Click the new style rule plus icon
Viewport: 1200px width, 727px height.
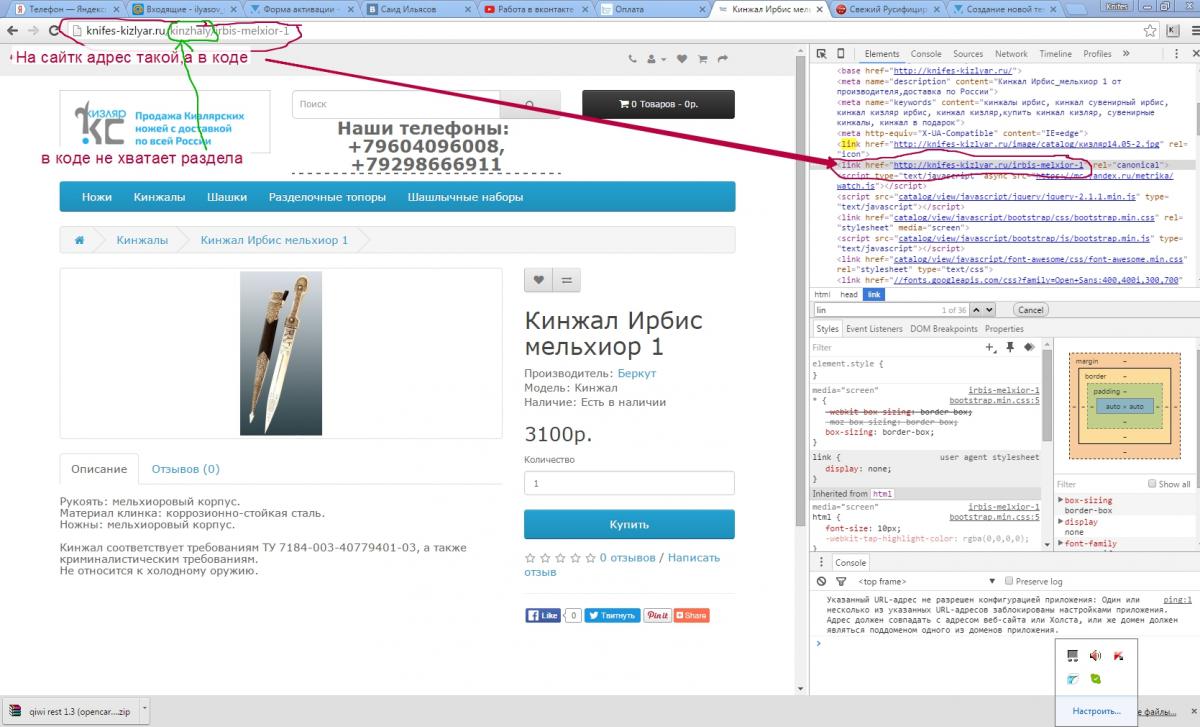(x=990, y=347)
